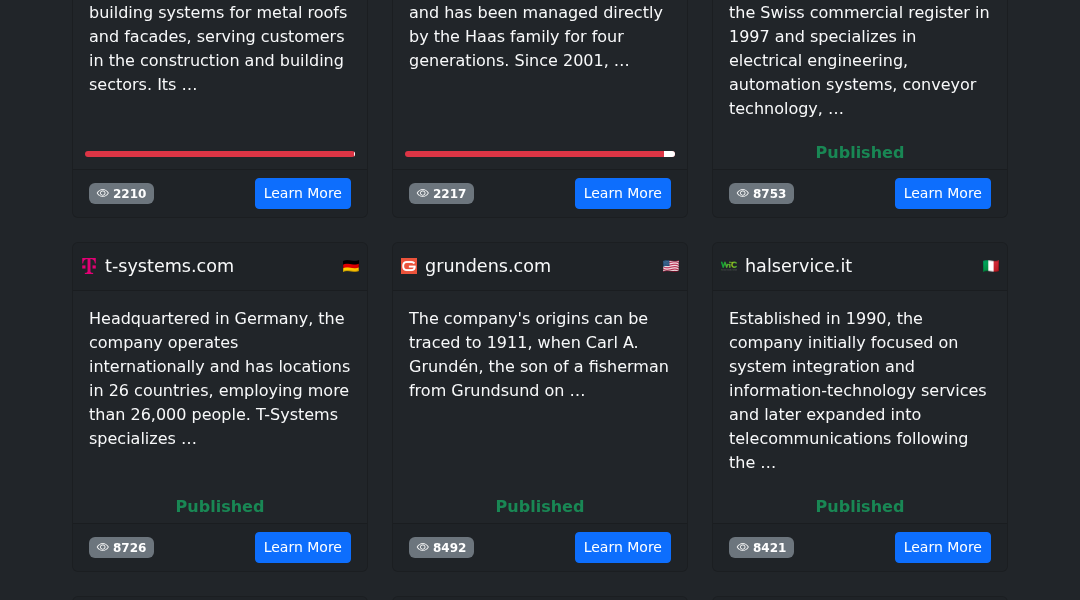Screen dimensions: 1080x600
Task: Click the eye icon beside 8753 views
Action: click(742, 194)
